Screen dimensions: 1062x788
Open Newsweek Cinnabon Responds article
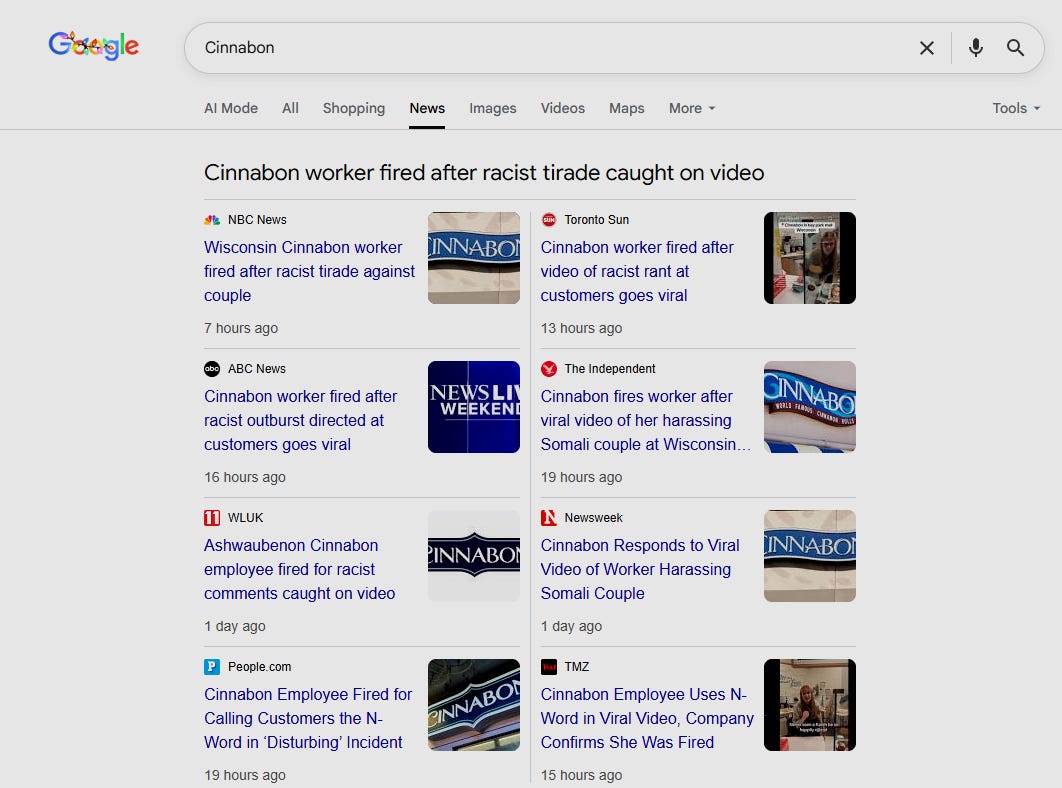[x=640, y=569]
